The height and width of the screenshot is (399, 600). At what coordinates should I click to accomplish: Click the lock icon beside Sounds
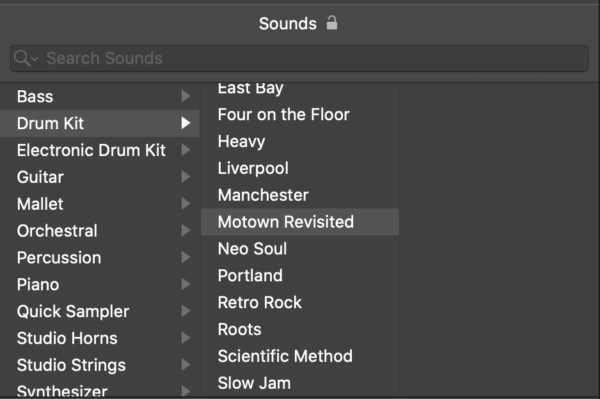pos(332,23)
